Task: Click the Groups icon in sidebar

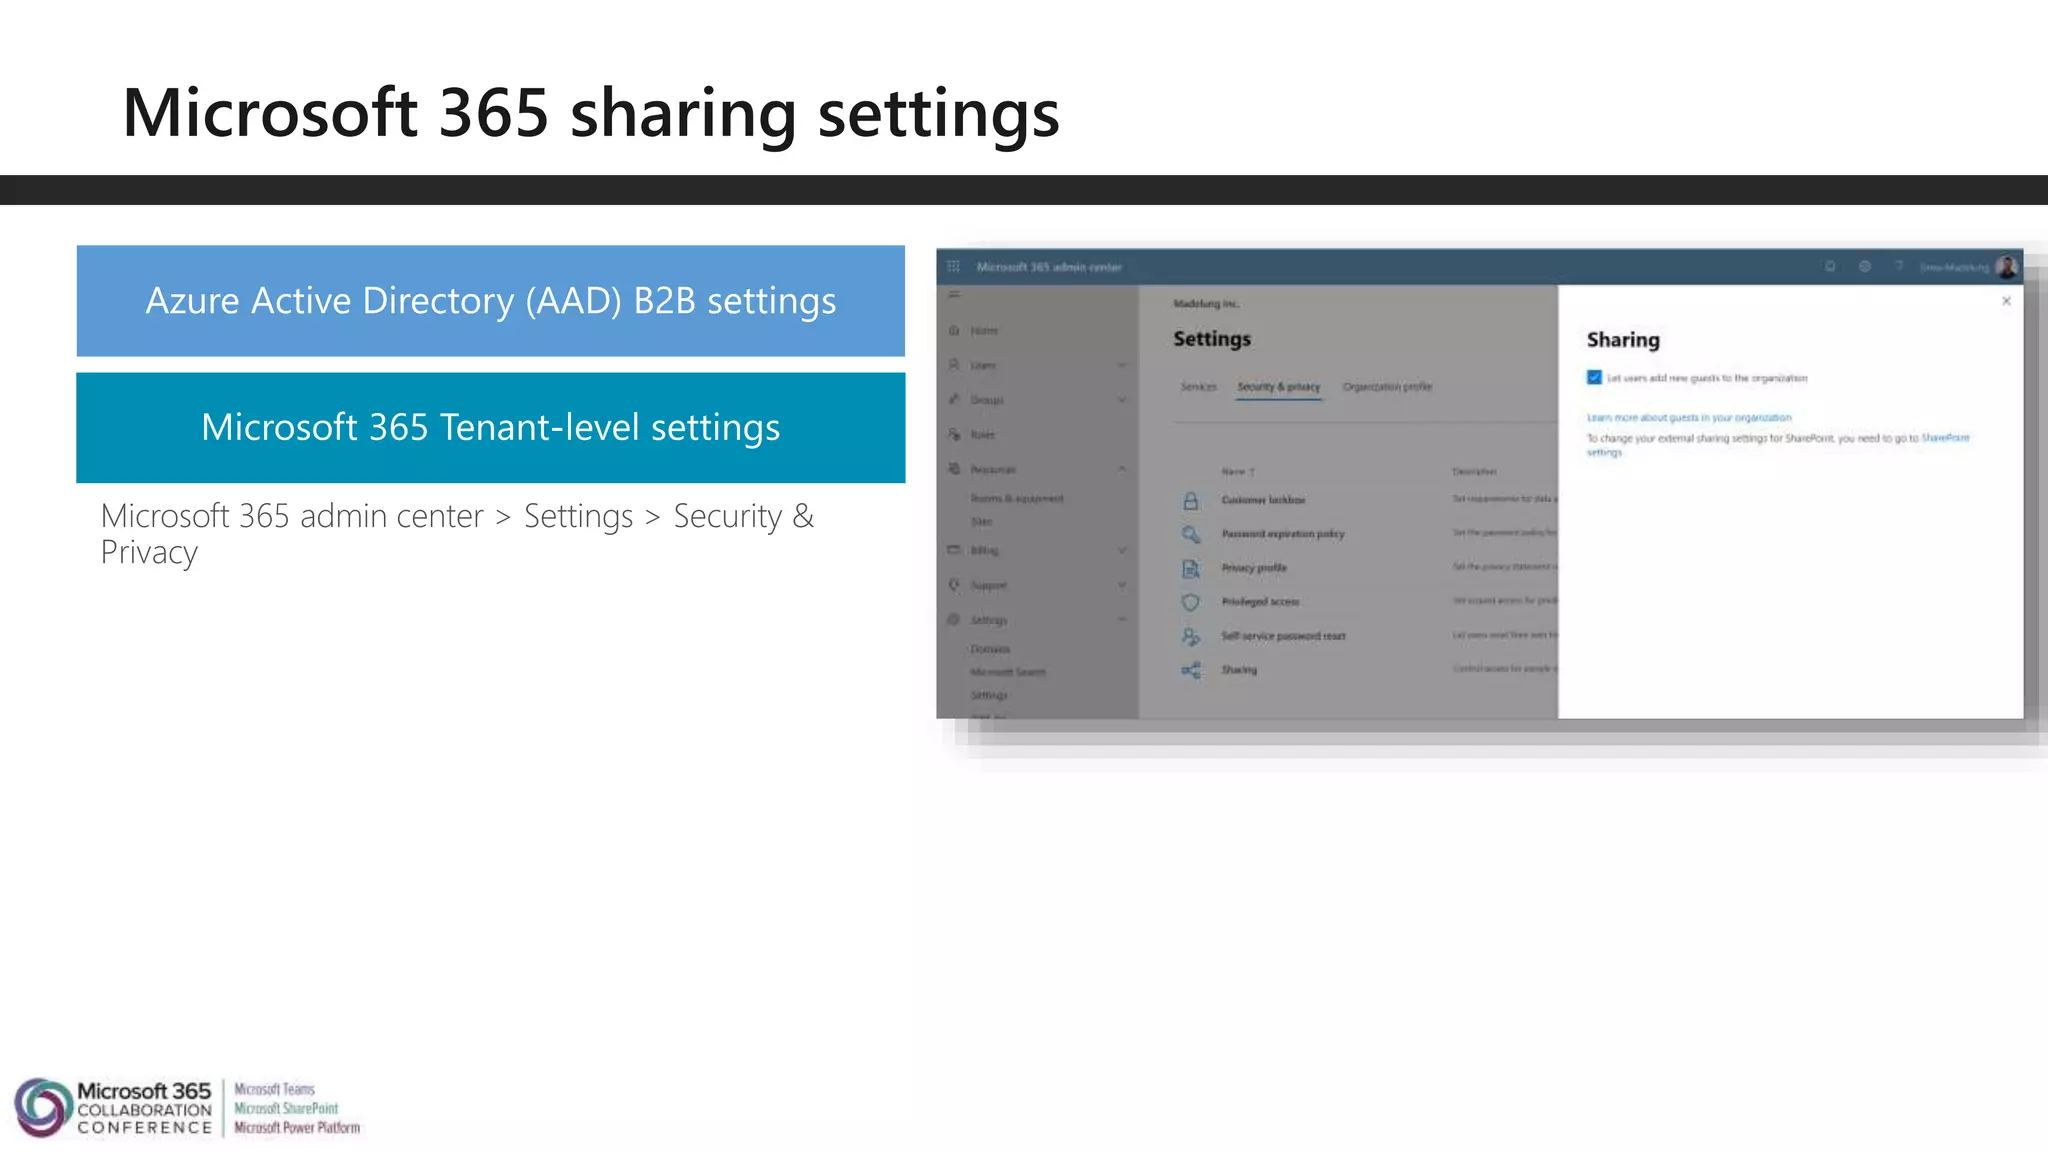Action: [x=954, y=399]
